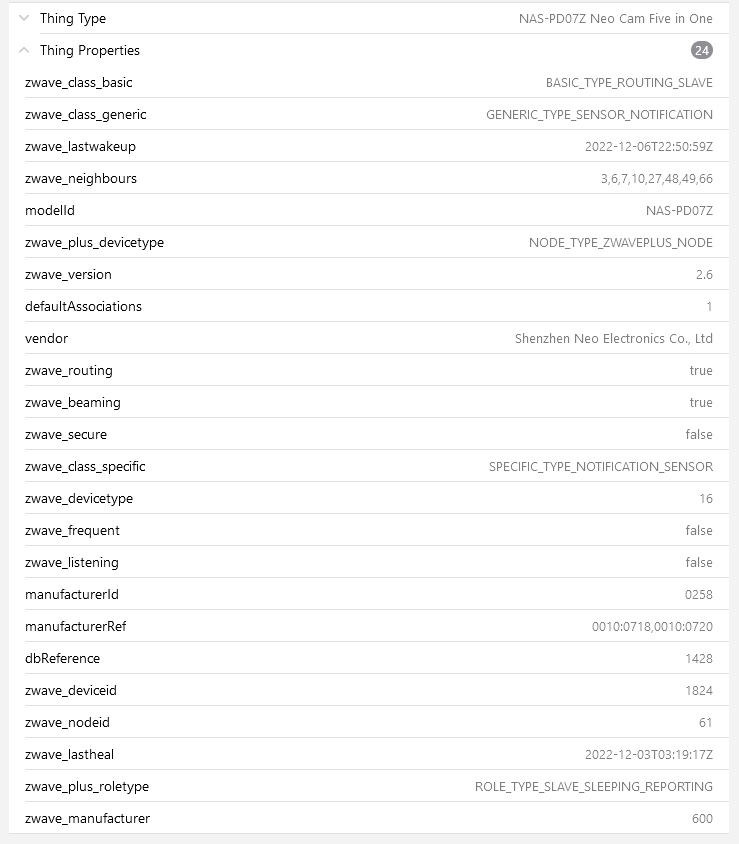Click the zwave_neighbours value 3,6,7,10,27,48,49,66

click(x=650, y=178)
